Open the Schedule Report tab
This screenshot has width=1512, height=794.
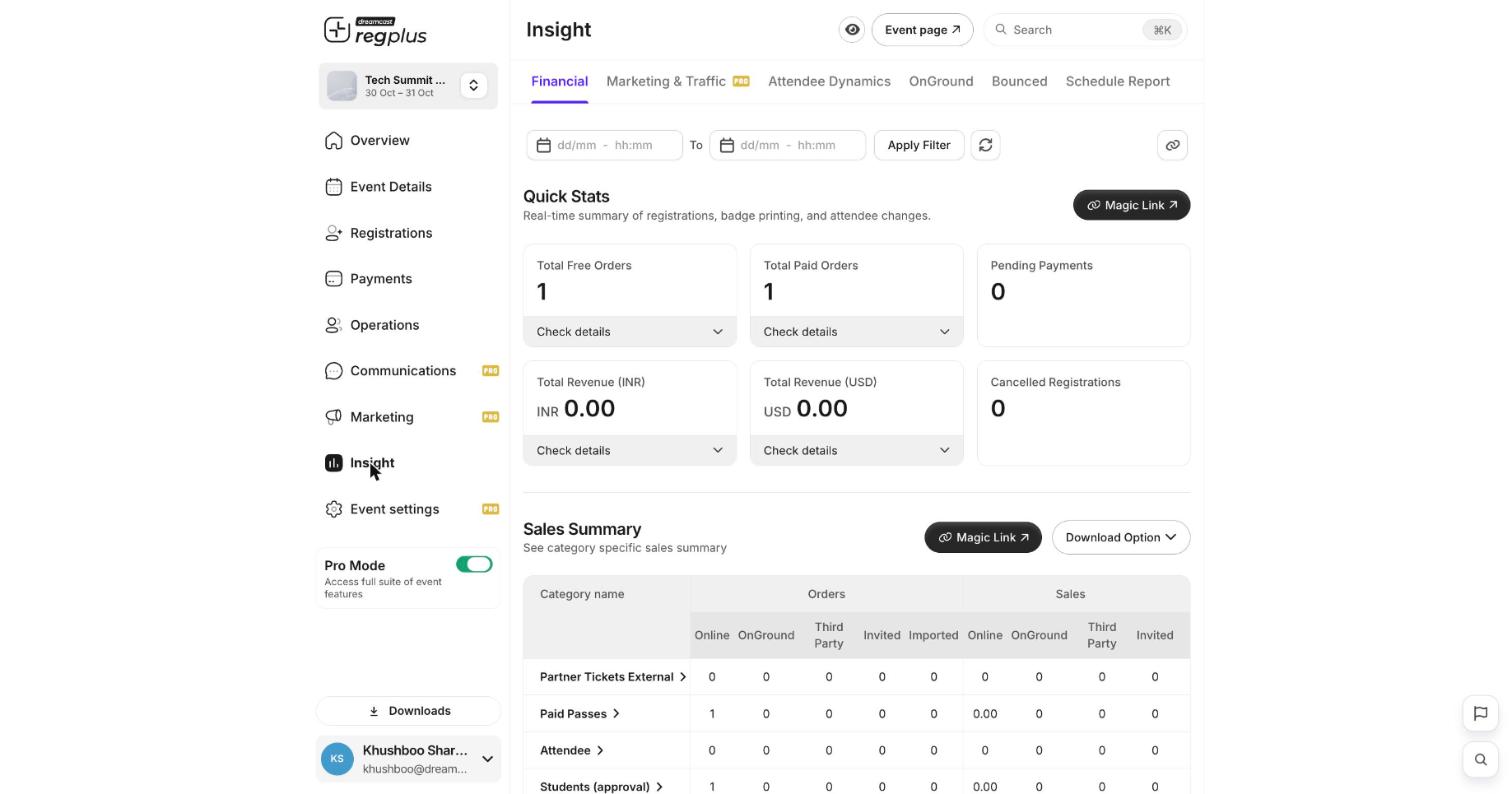coord(1117,82)
